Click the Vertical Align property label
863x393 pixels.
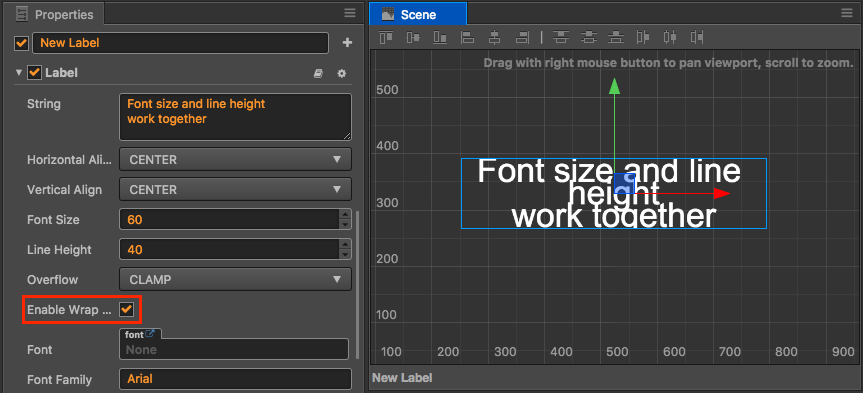tap(64, 189)
